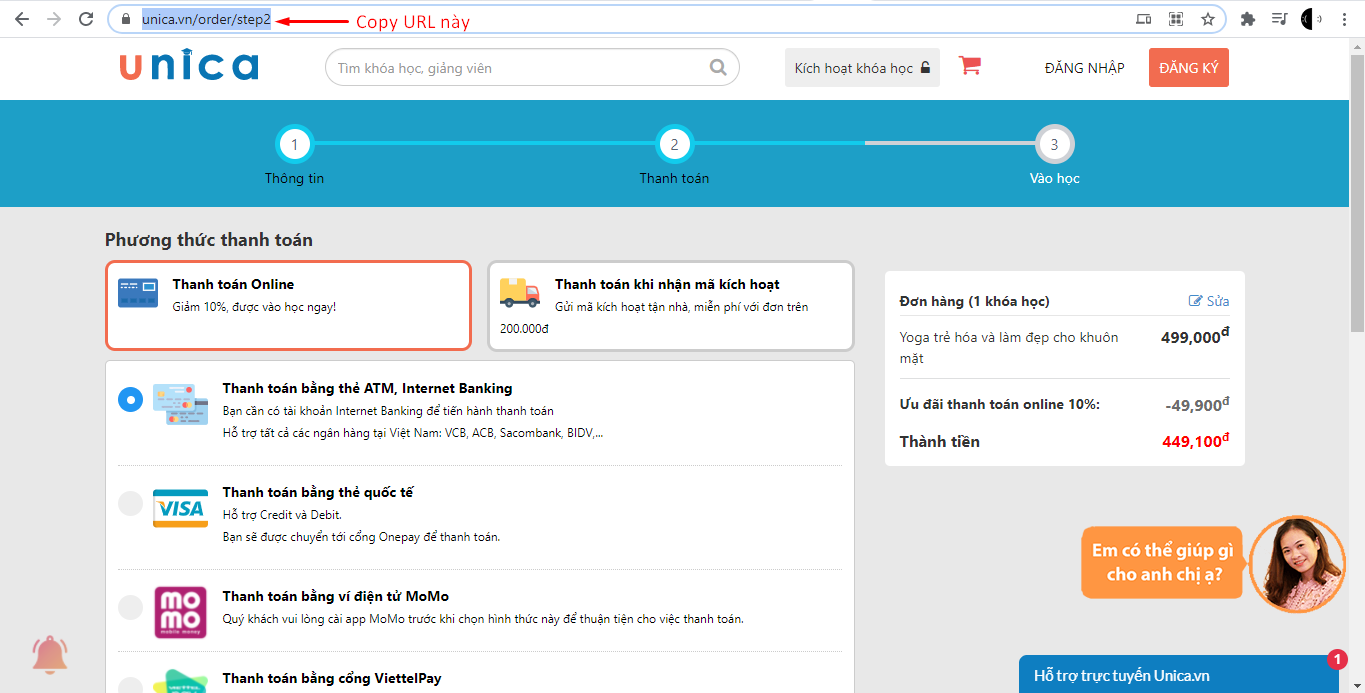
Task: Click the send to your devices icon
Action: 1144,19
